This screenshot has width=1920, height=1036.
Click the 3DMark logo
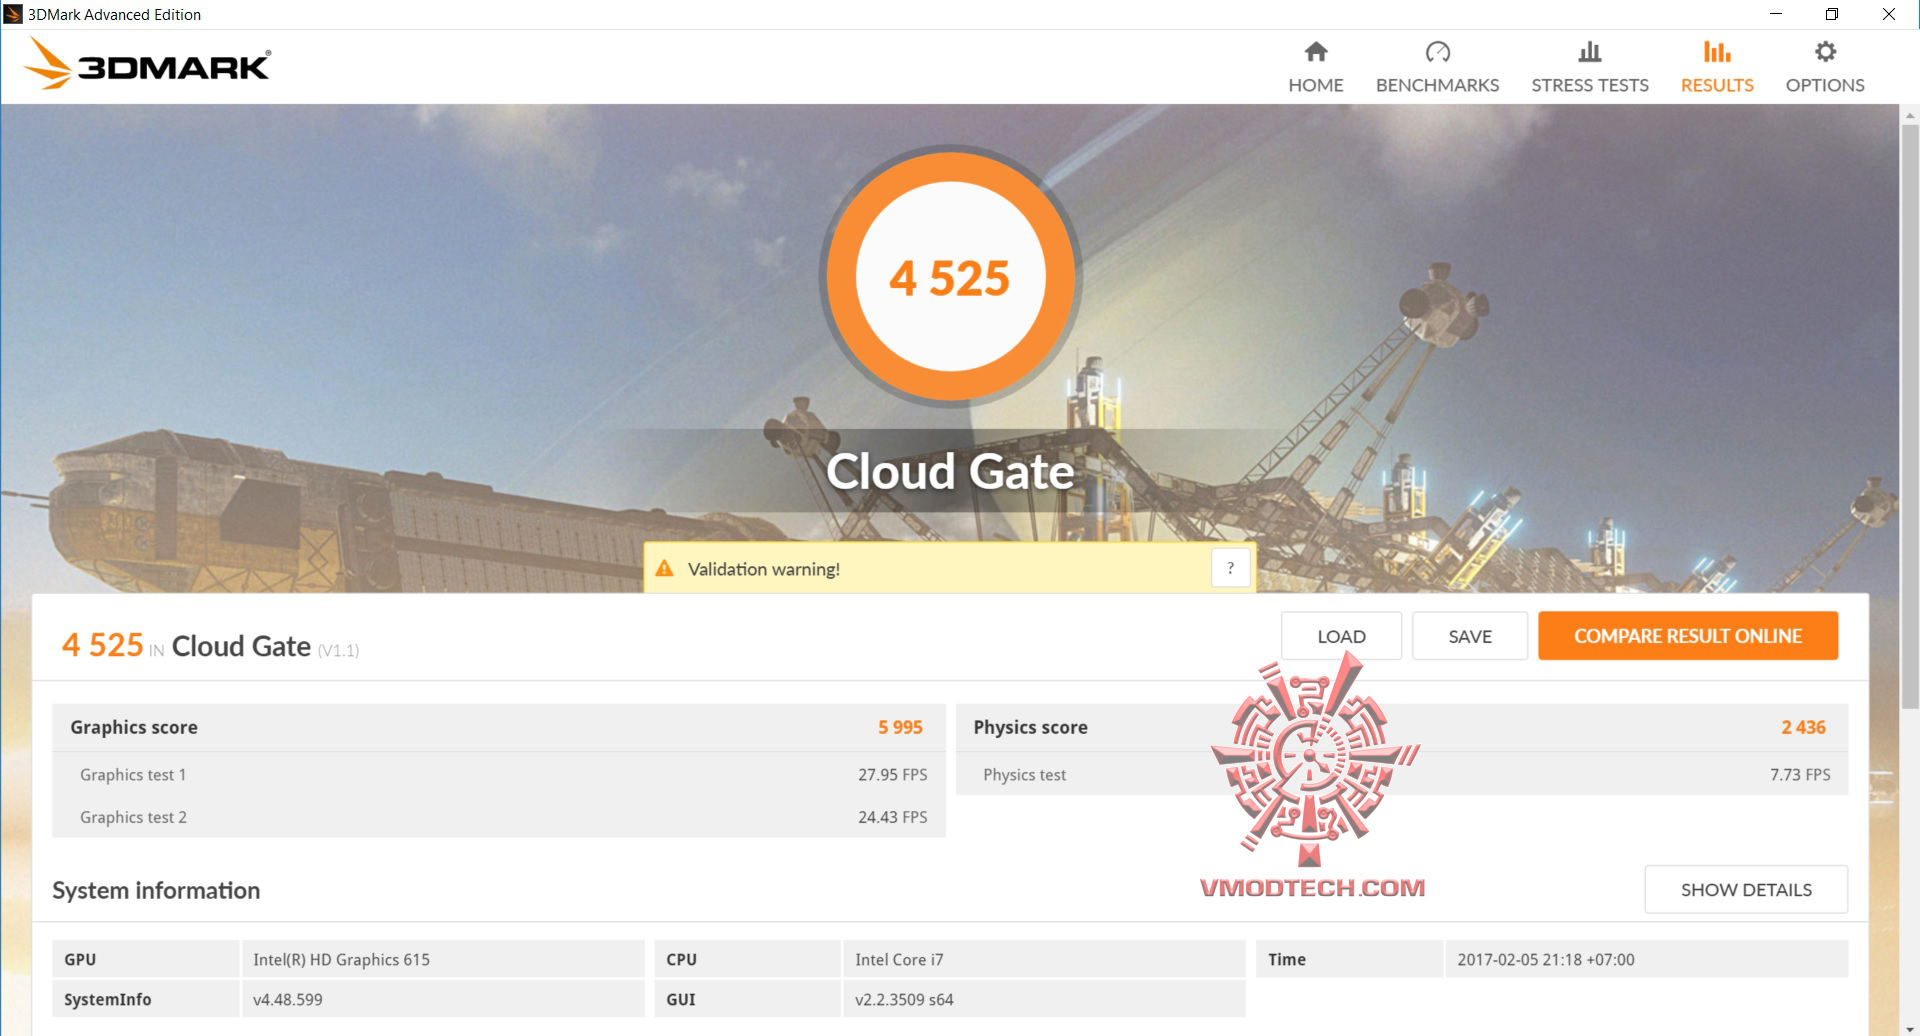(x=147, y=66)
